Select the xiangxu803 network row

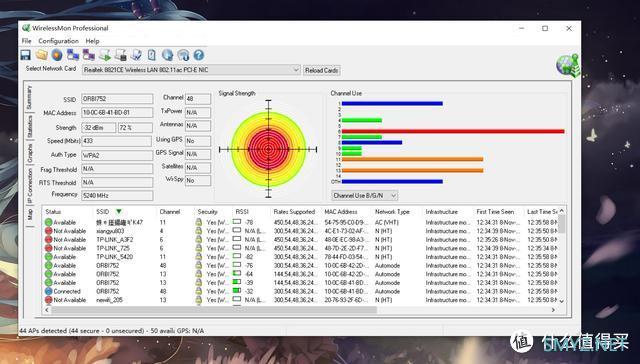[x=300, y=231]
